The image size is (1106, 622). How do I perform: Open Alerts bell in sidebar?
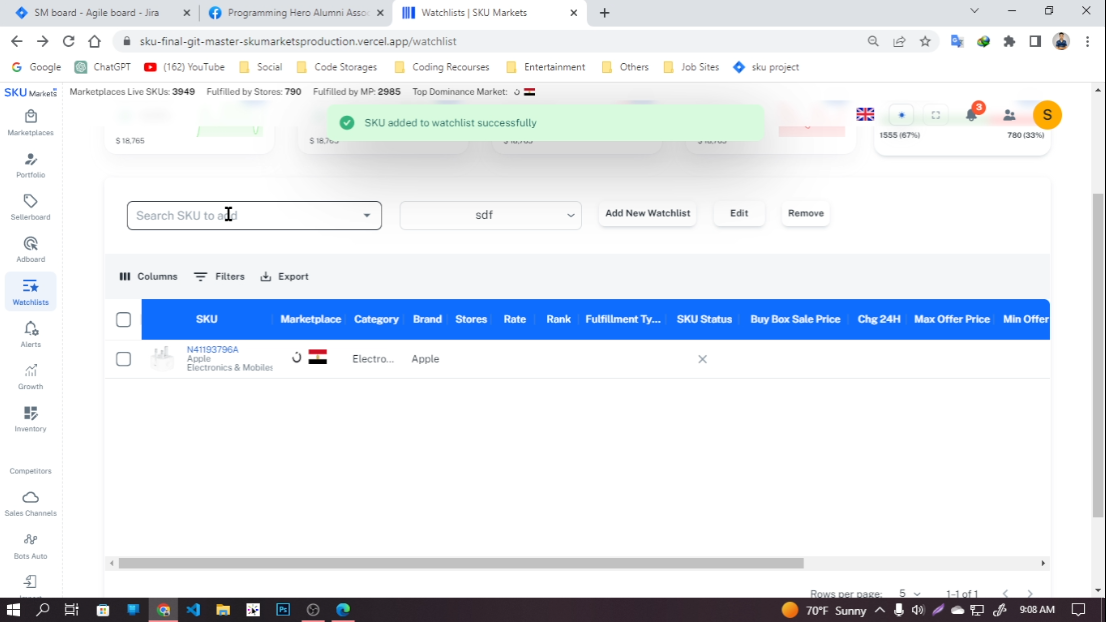(30, 334)
